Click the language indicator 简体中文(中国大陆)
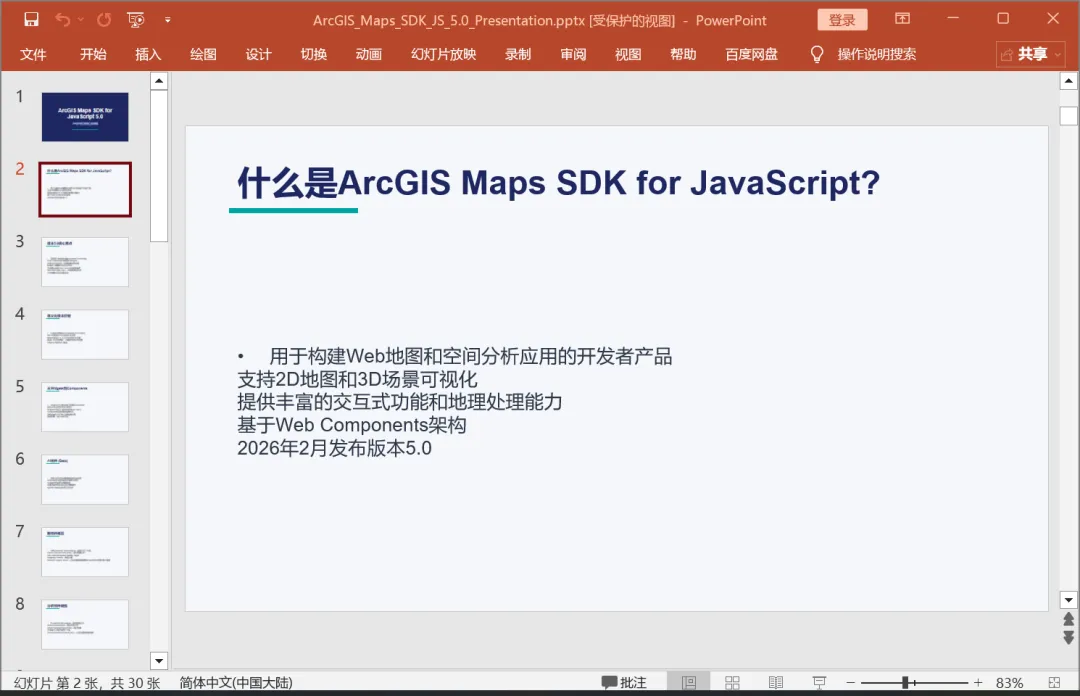The image size is (1080, 696). click(236, 683)
